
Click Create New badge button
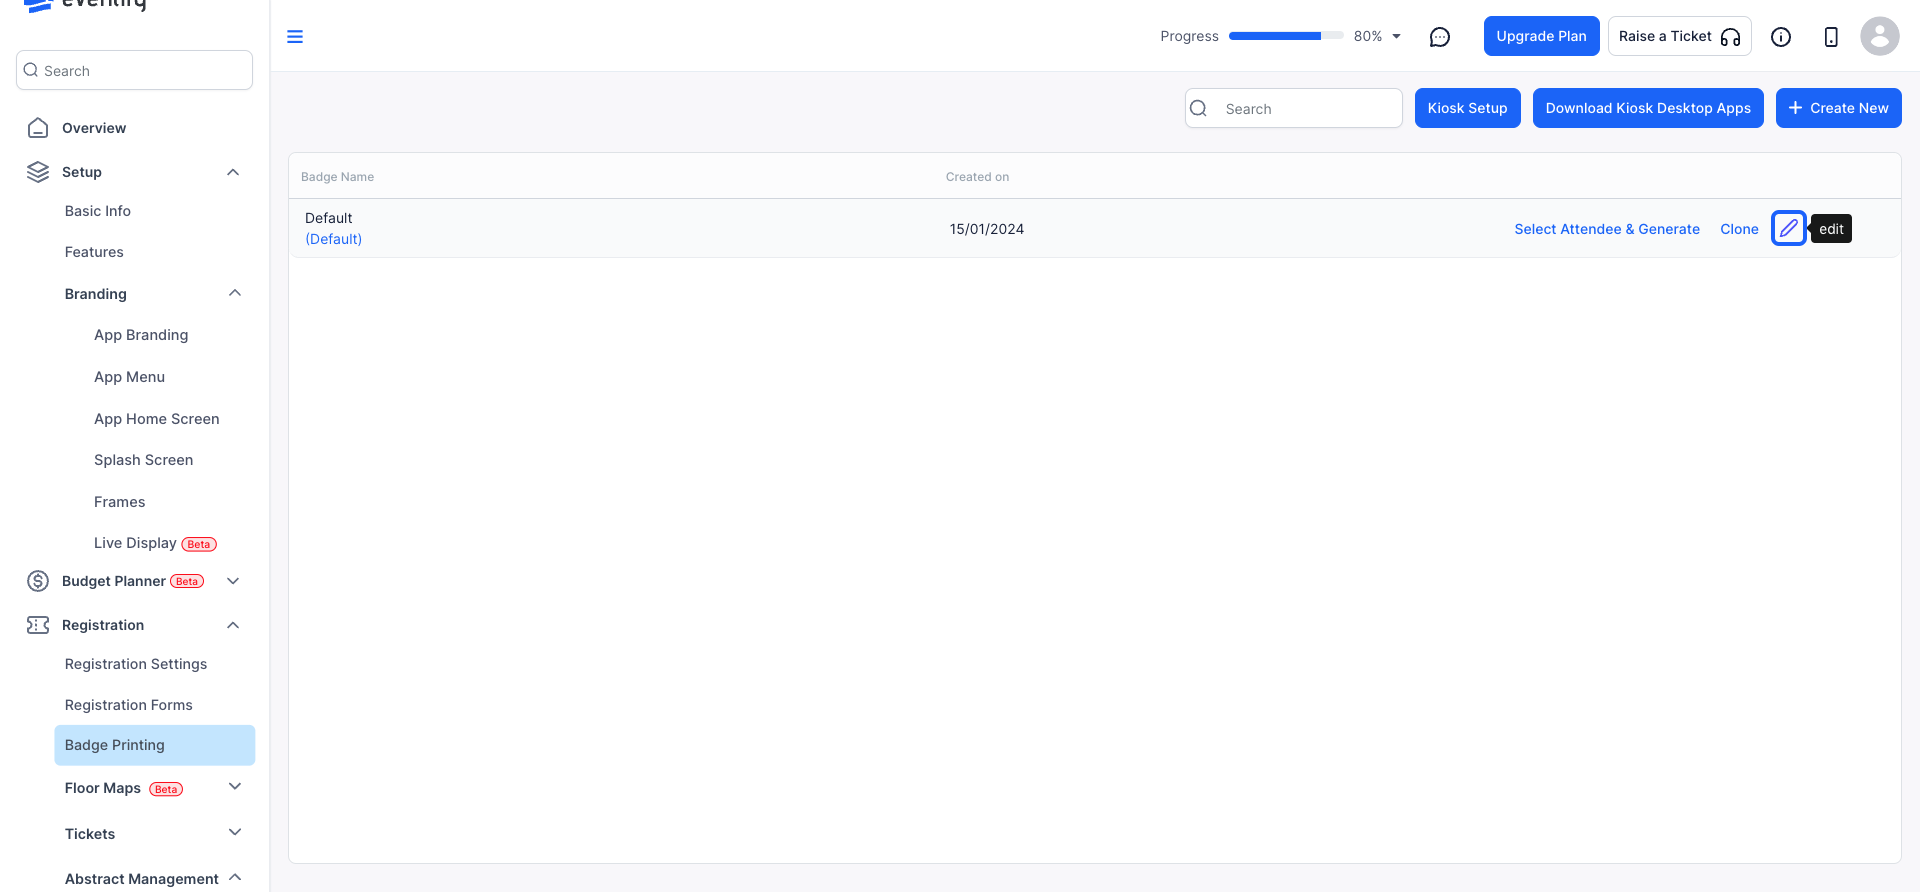[1838, 108]
